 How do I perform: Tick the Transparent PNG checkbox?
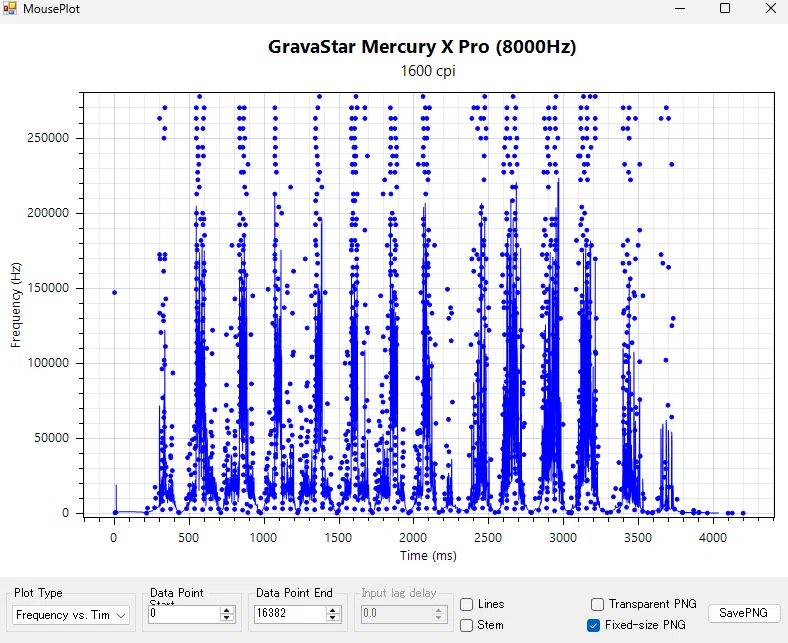pos(597,604)
